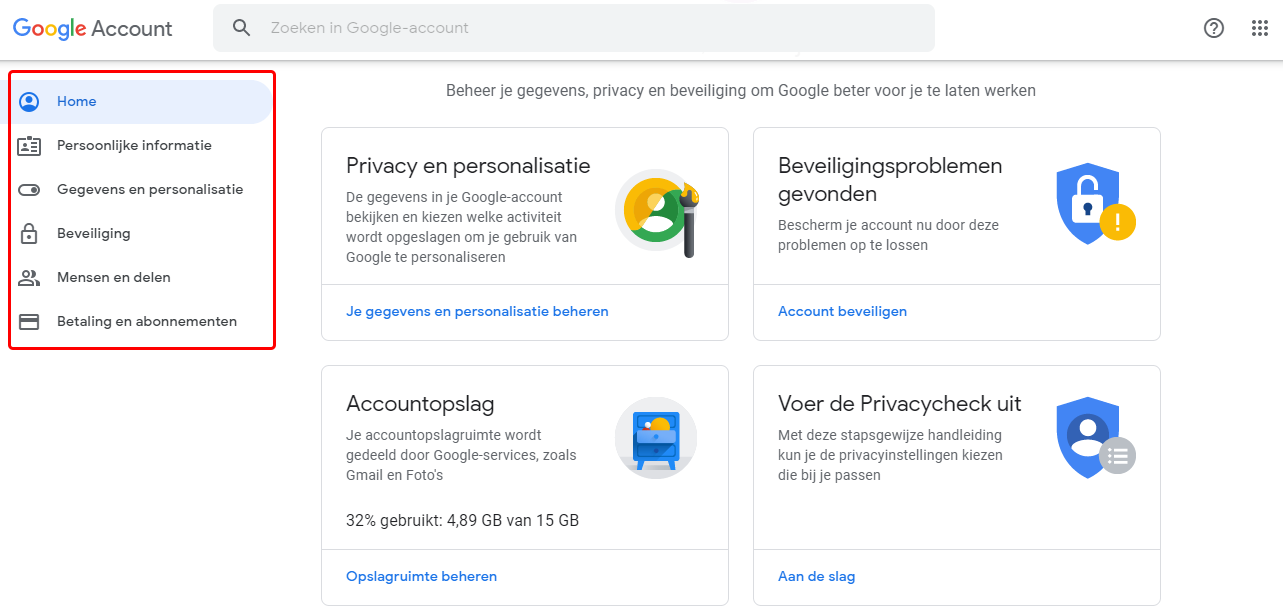Select Persoonlijke informatie in the sidebar
The image size is (1283, 613).
[x=134, y=146]
